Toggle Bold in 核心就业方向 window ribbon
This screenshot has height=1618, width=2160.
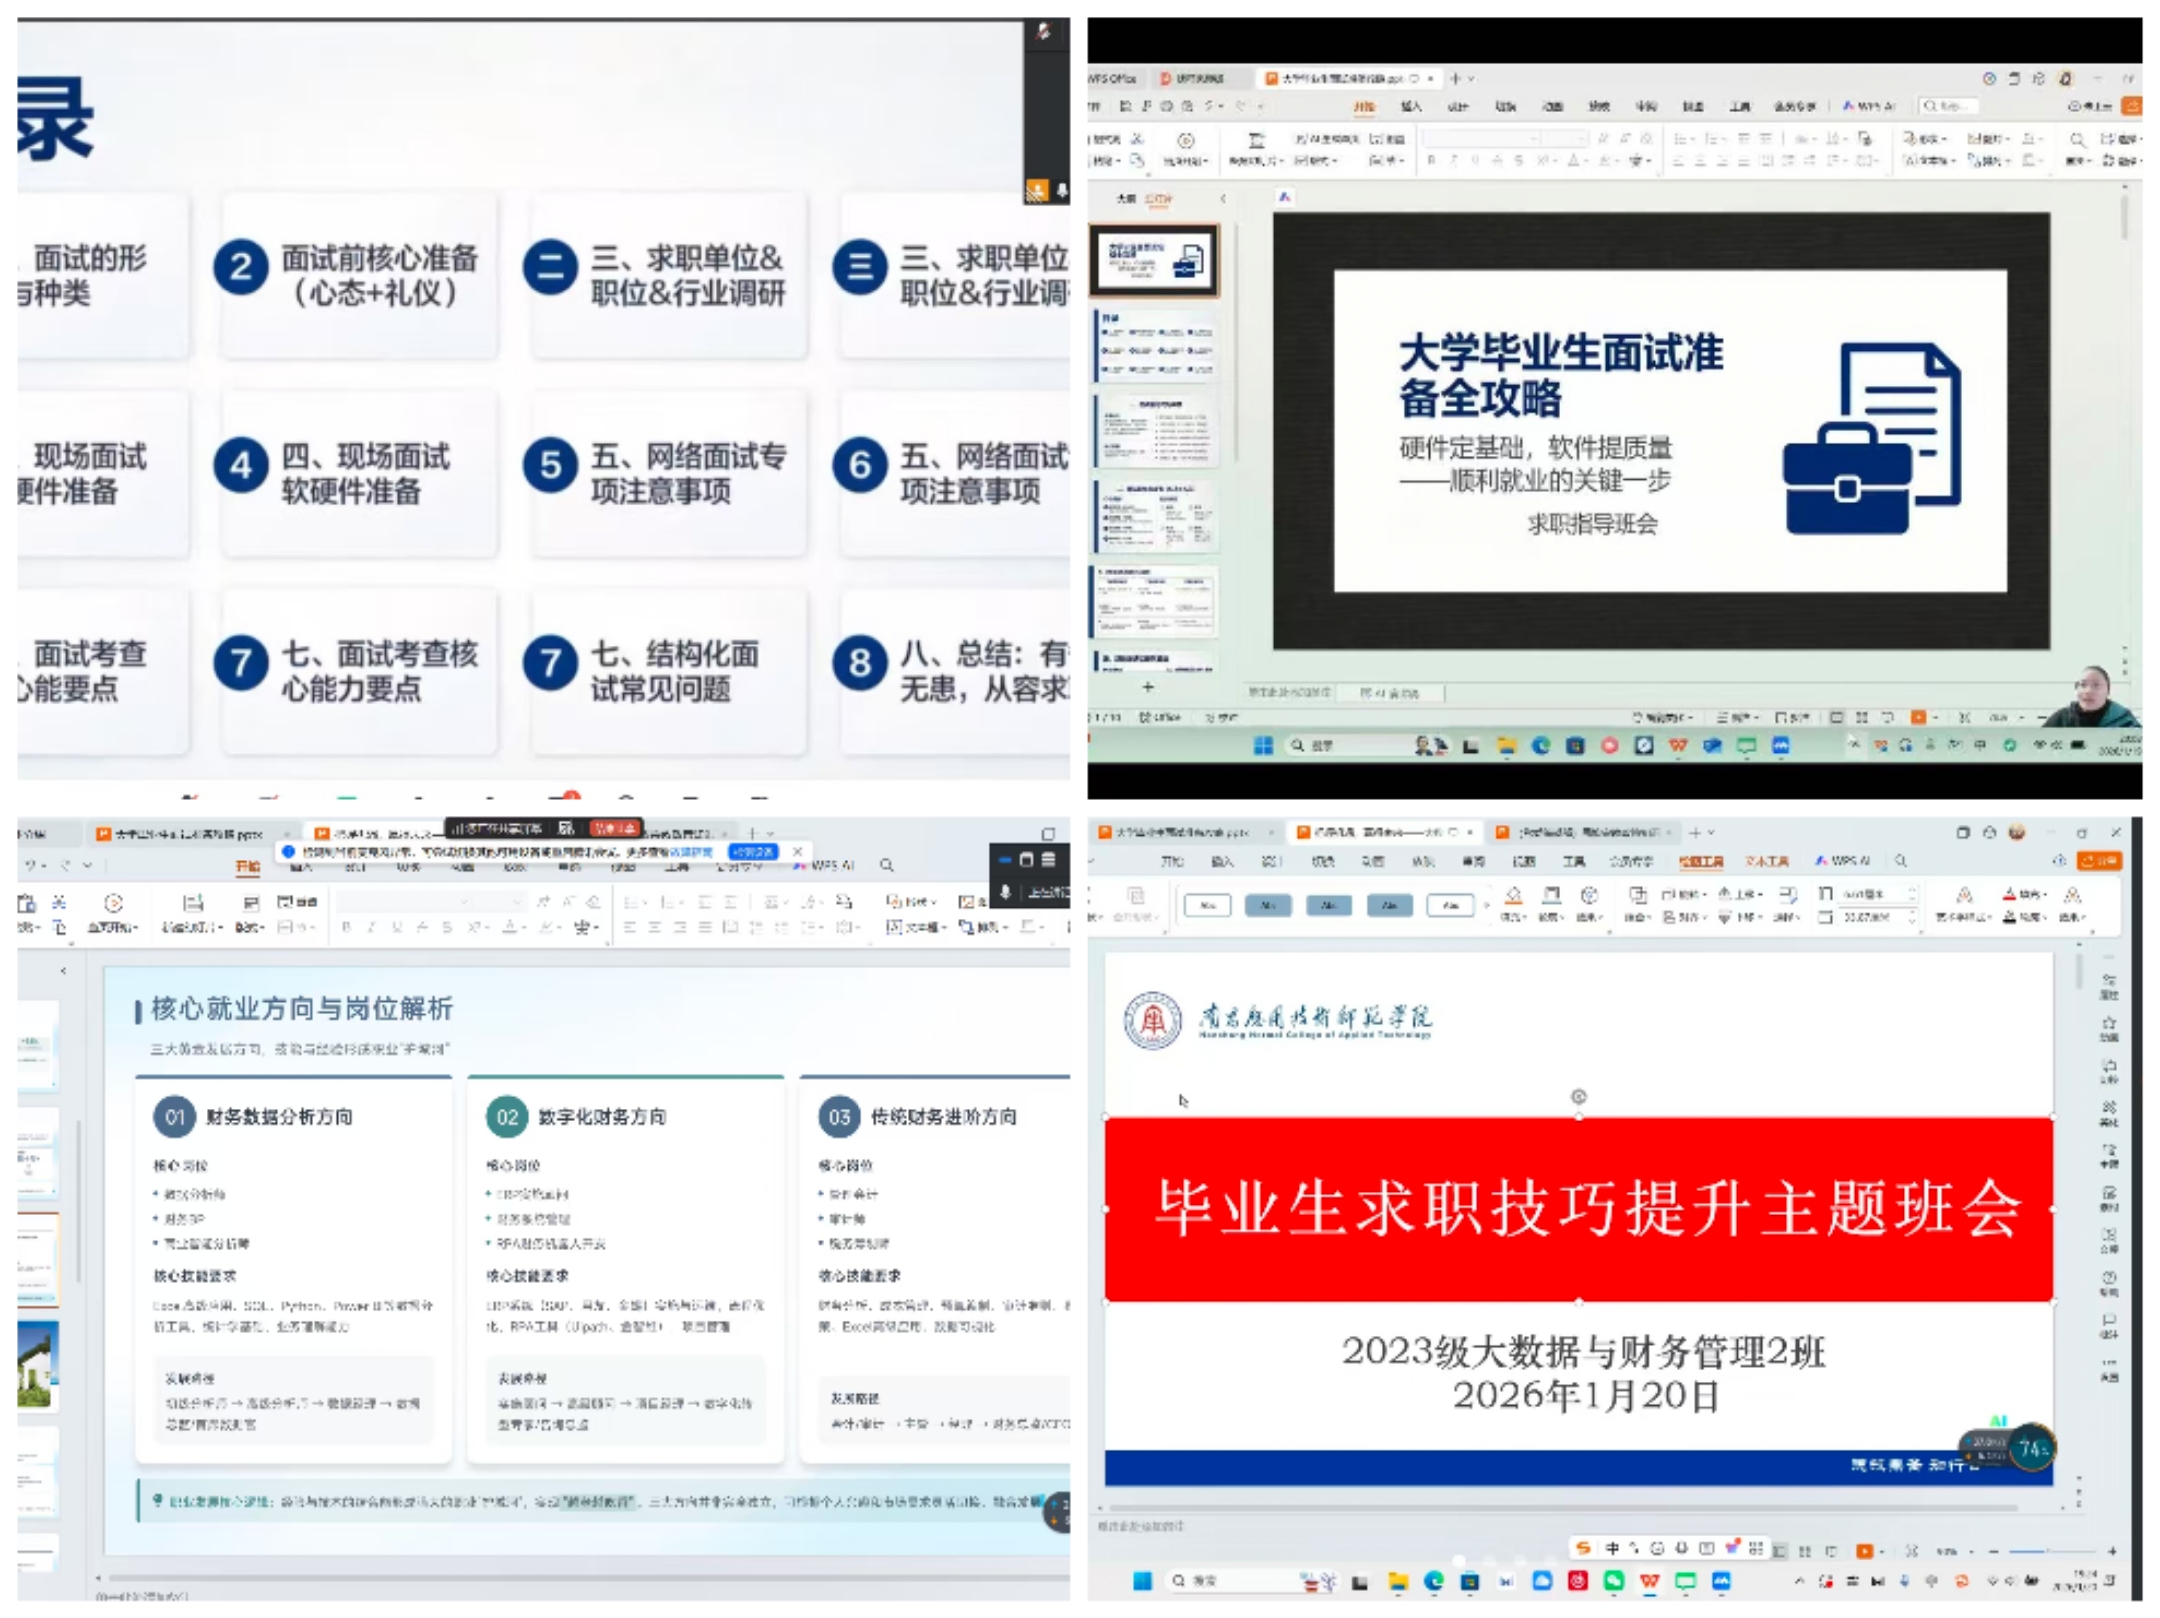point(346,927)
